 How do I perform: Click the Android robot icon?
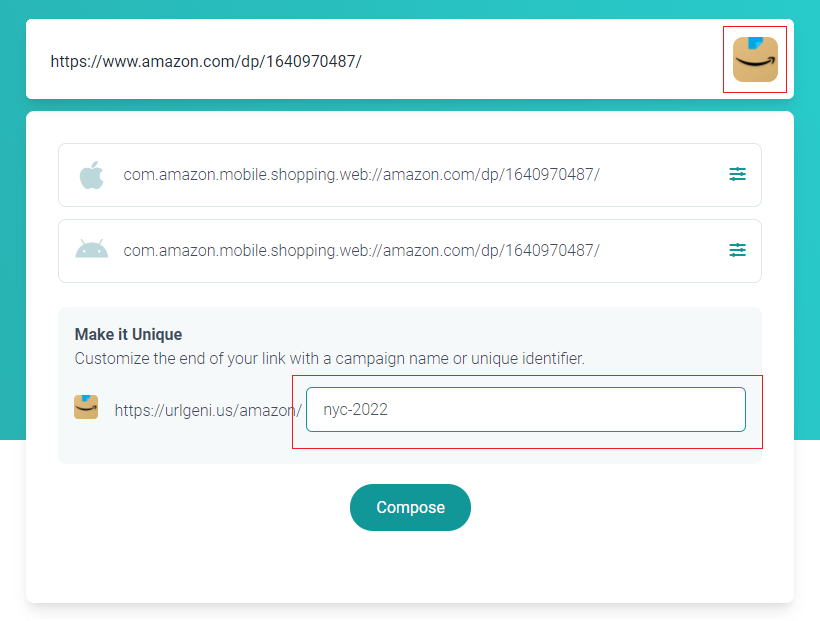pyautogui.click(x=92, y=250)
